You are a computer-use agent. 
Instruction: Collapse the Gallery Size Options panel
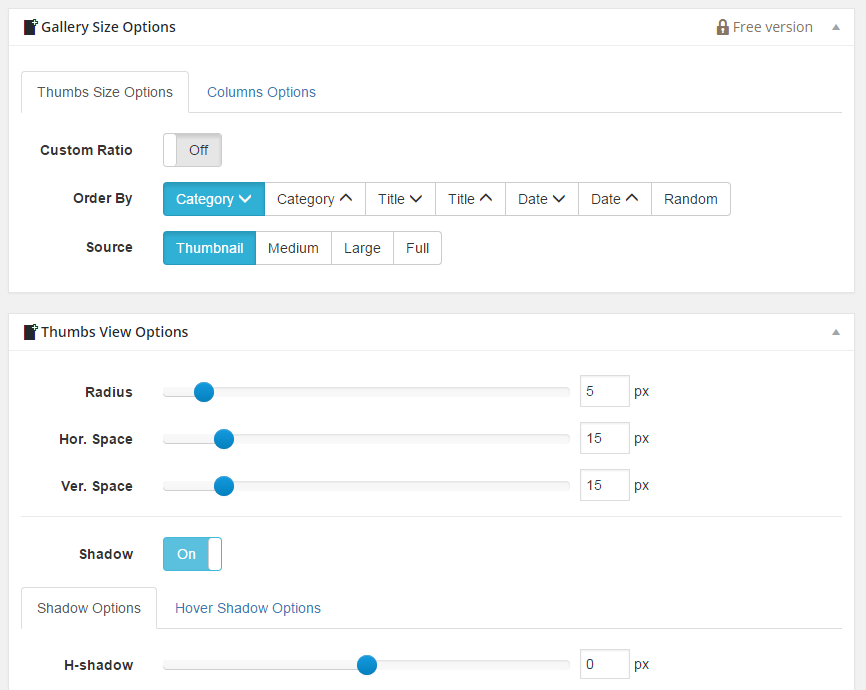(x=836, y=27)
